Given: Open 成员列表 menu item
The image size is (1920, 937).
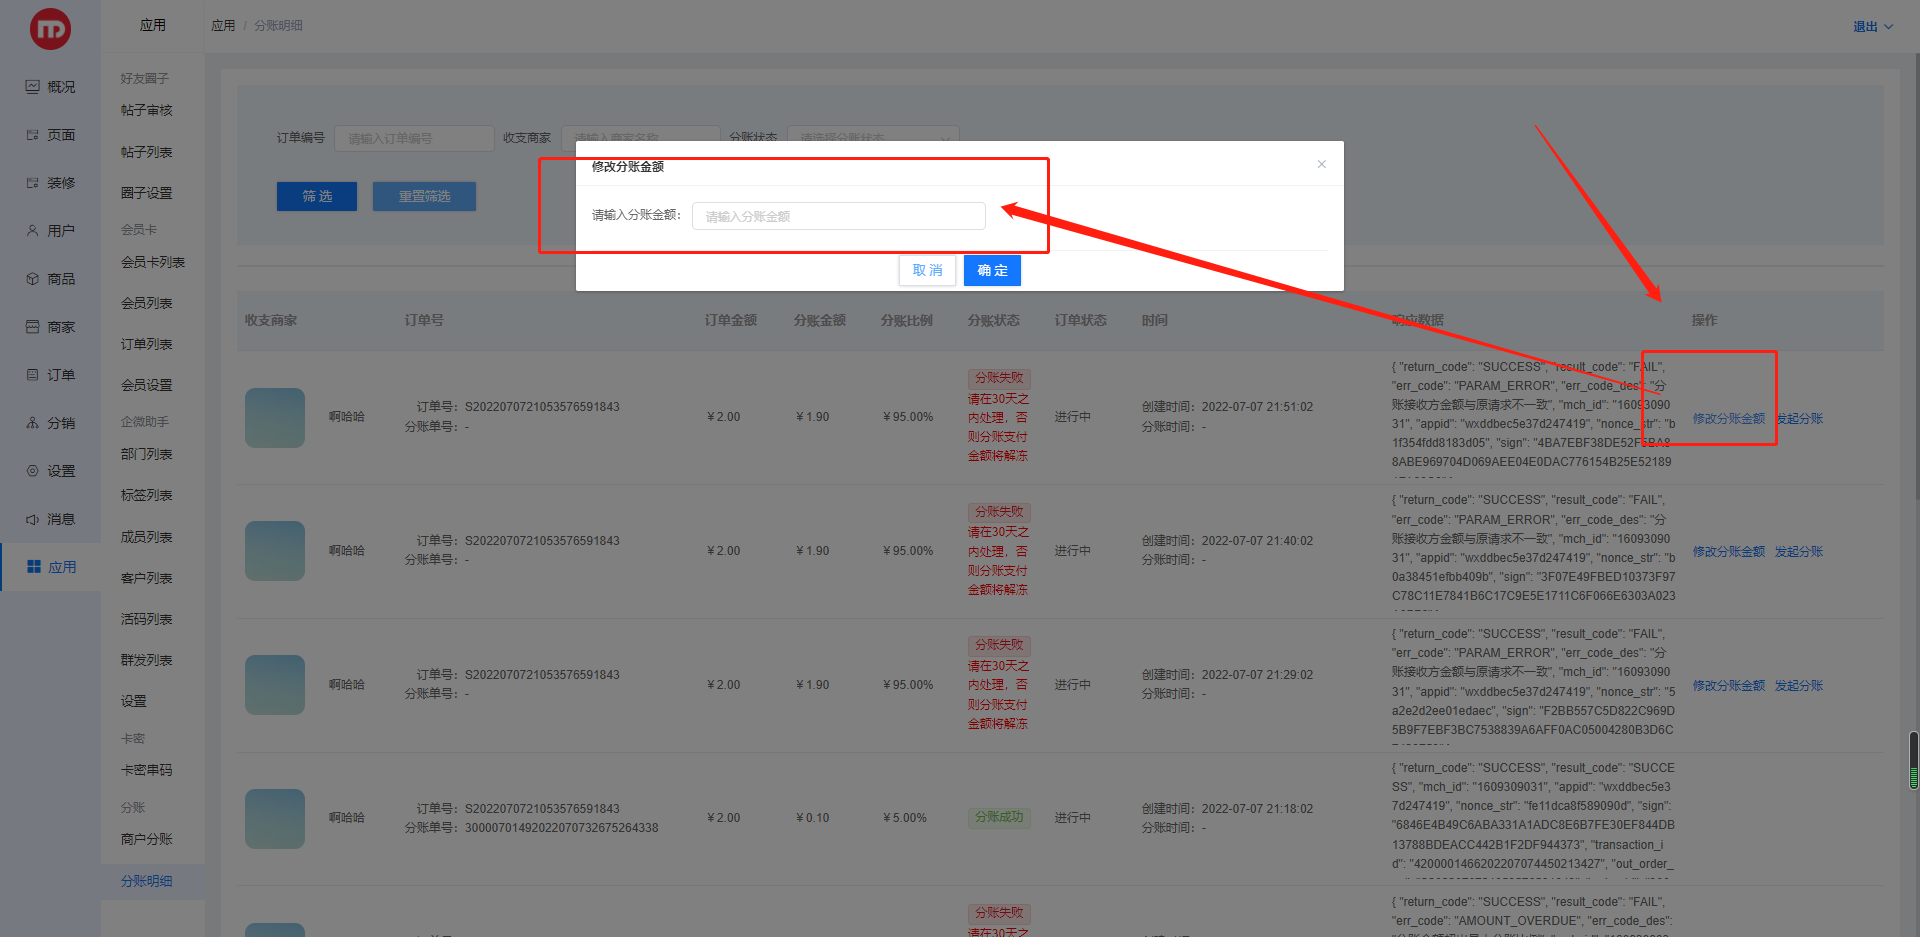Looking at the screenshot, I should [147, 537].
